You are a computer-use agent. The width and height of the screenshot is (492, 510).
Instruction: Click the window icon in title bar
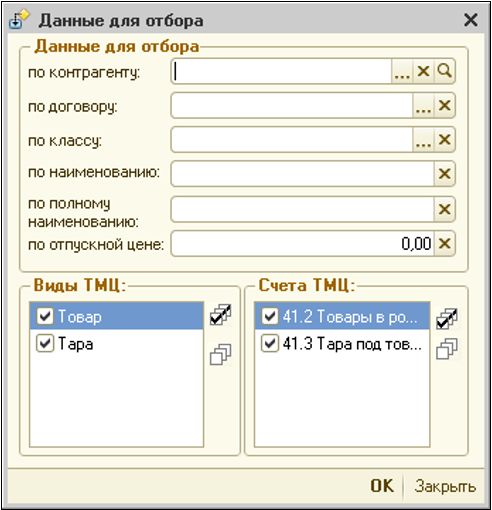tap(19, 19)
